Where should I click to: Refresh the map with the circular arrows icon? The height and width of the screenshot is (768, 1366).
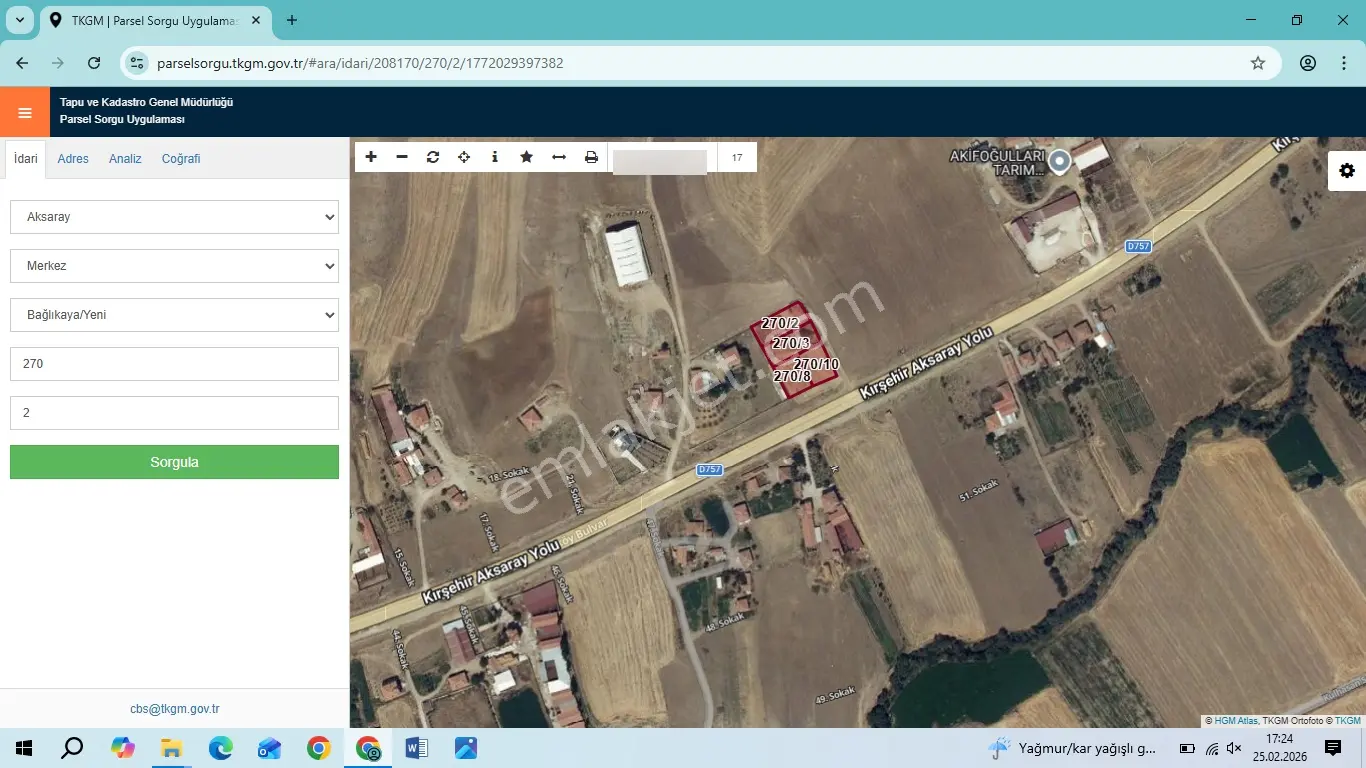tap(433, 157)
